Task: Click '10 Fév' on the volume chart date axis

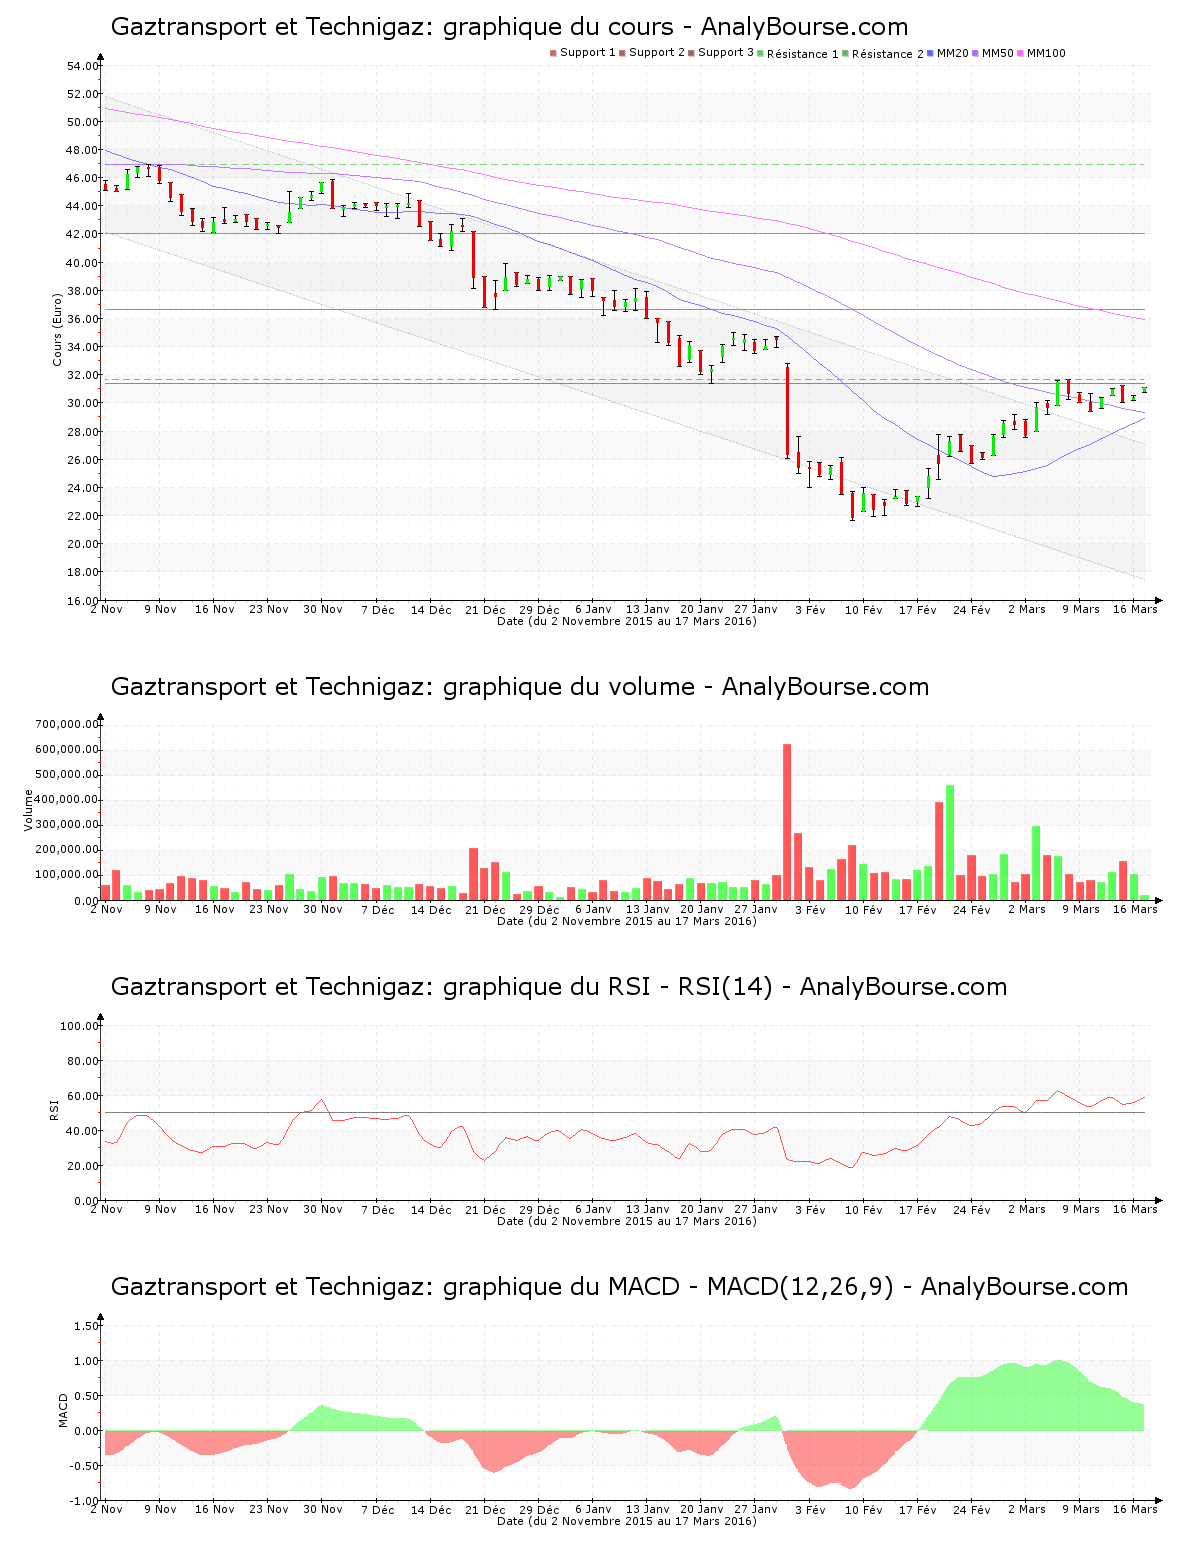Action: click(864, 909)
